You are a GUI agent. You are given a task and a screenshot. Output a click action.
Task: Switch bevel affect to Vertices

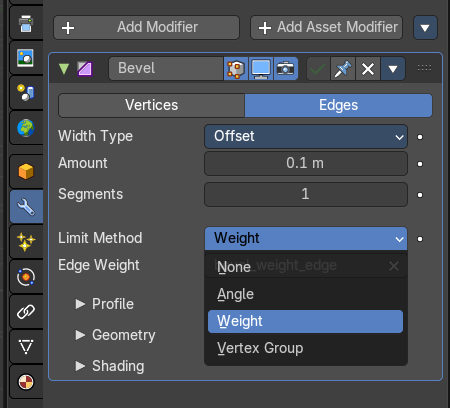click(152, 105)
